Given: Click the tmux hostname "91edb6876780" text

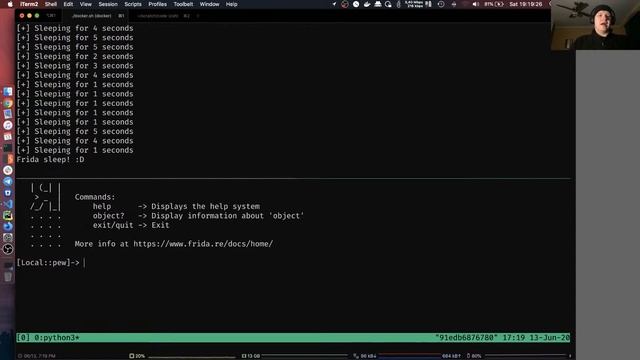Looking at the screenshot, I should click(x=466, y=338).
